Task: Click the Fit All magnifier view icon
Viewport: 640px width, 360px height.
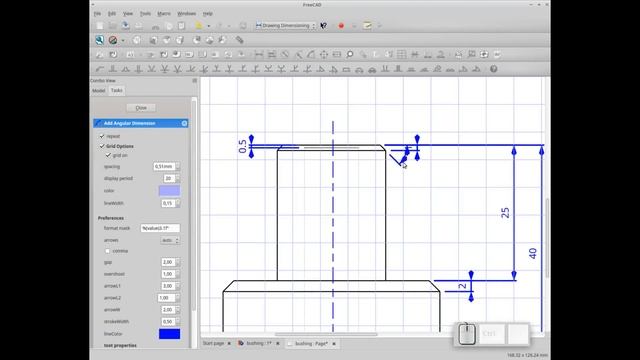Action: [x=100, y=40]
